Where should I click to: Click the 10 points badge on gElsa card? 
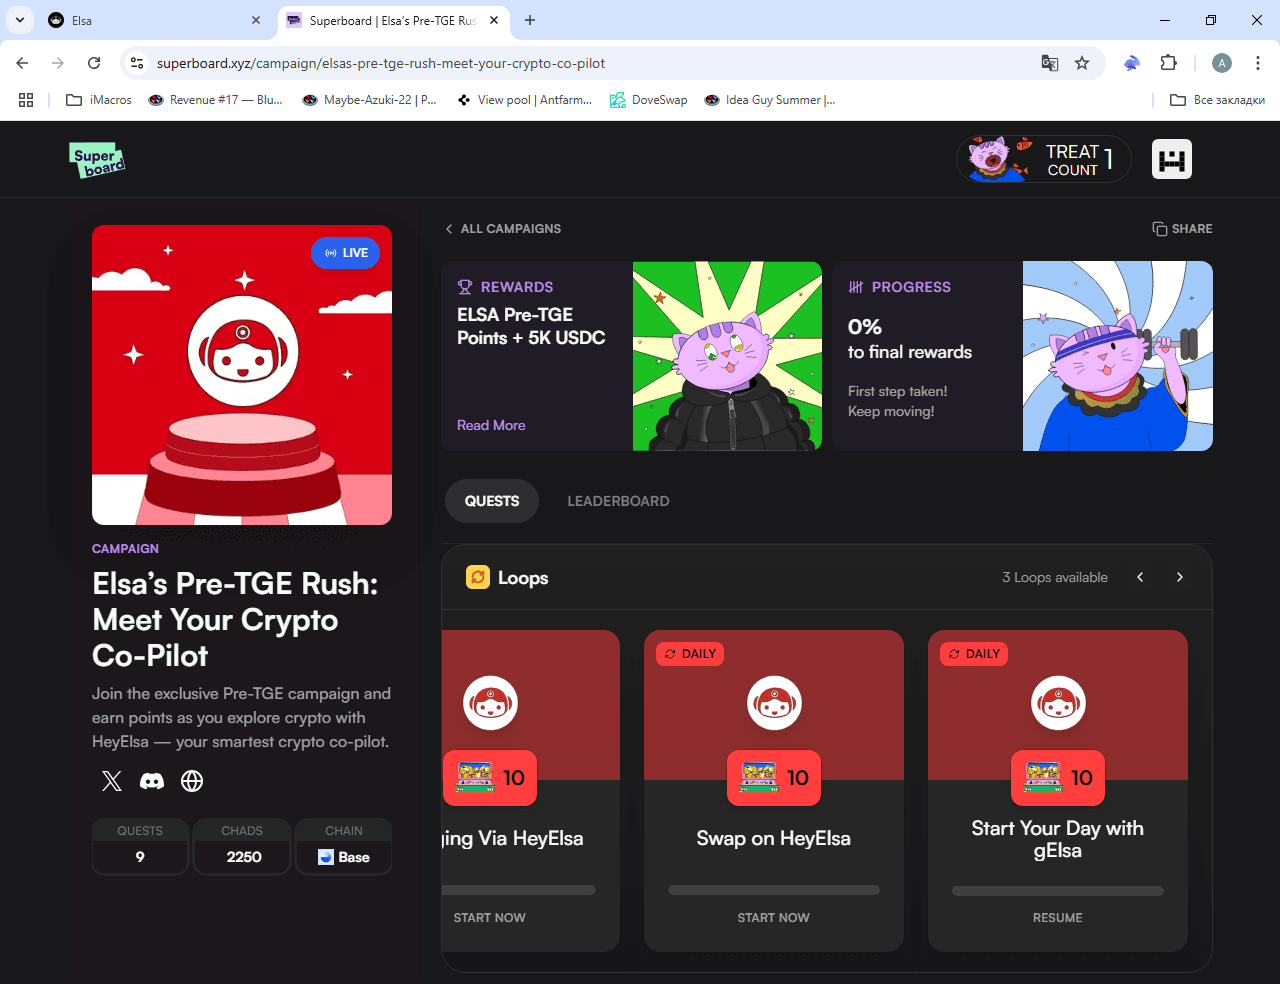click(1058, 778)
